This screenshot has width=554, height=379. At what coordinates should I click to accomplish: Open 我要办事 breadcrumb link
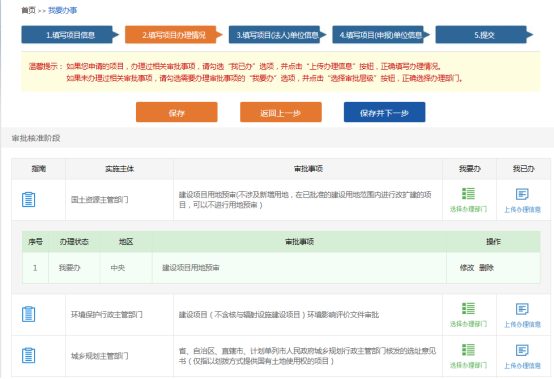pos(63,11)
